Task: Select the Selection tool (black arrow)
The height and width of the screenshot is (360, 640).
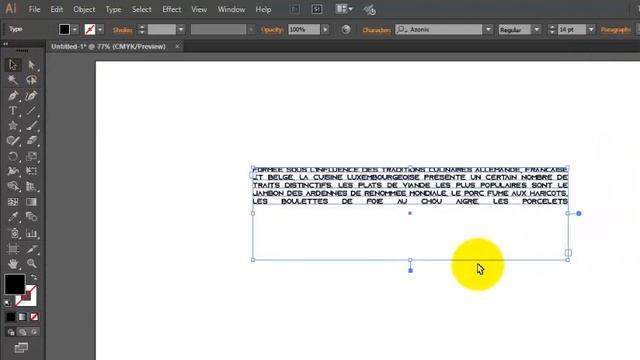Action: pos(13,65)
